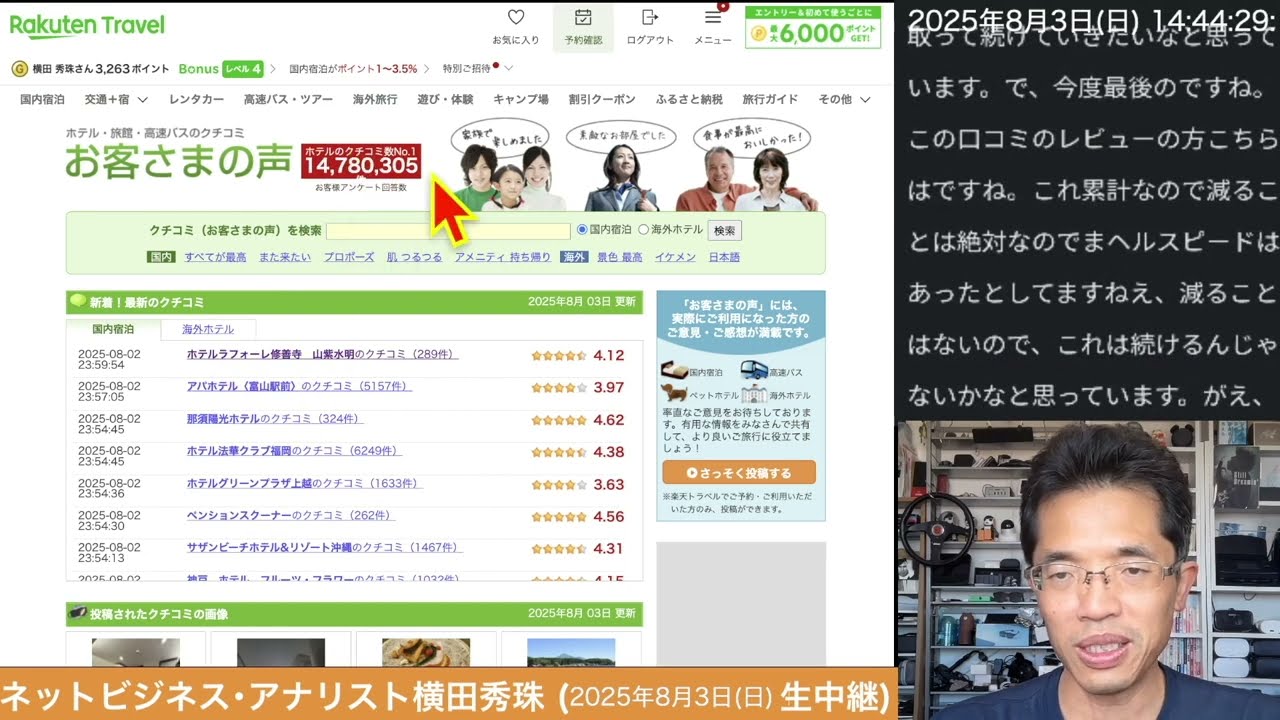This screenshot has width=1280, height=720.
Task: Open the メニュー hamburger icon
Action: tap(713, 18)
